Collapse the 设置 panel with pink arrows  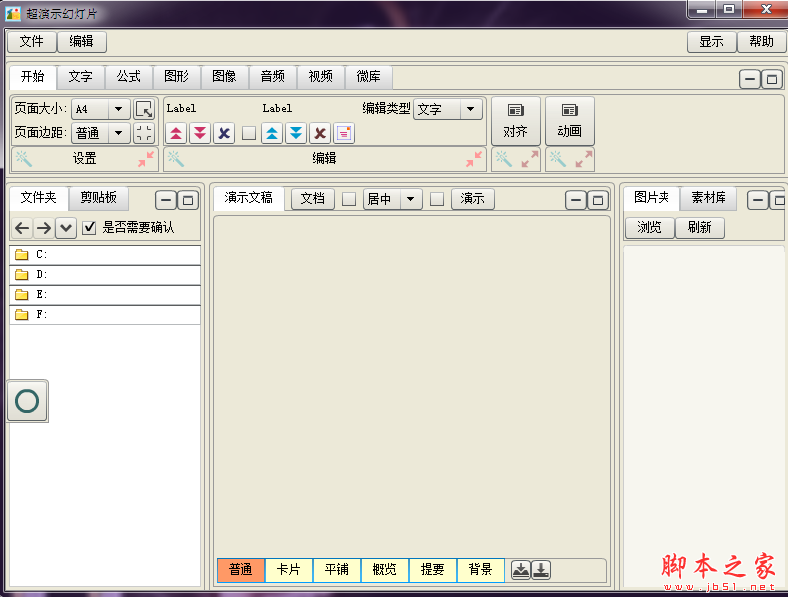[146, 159]
